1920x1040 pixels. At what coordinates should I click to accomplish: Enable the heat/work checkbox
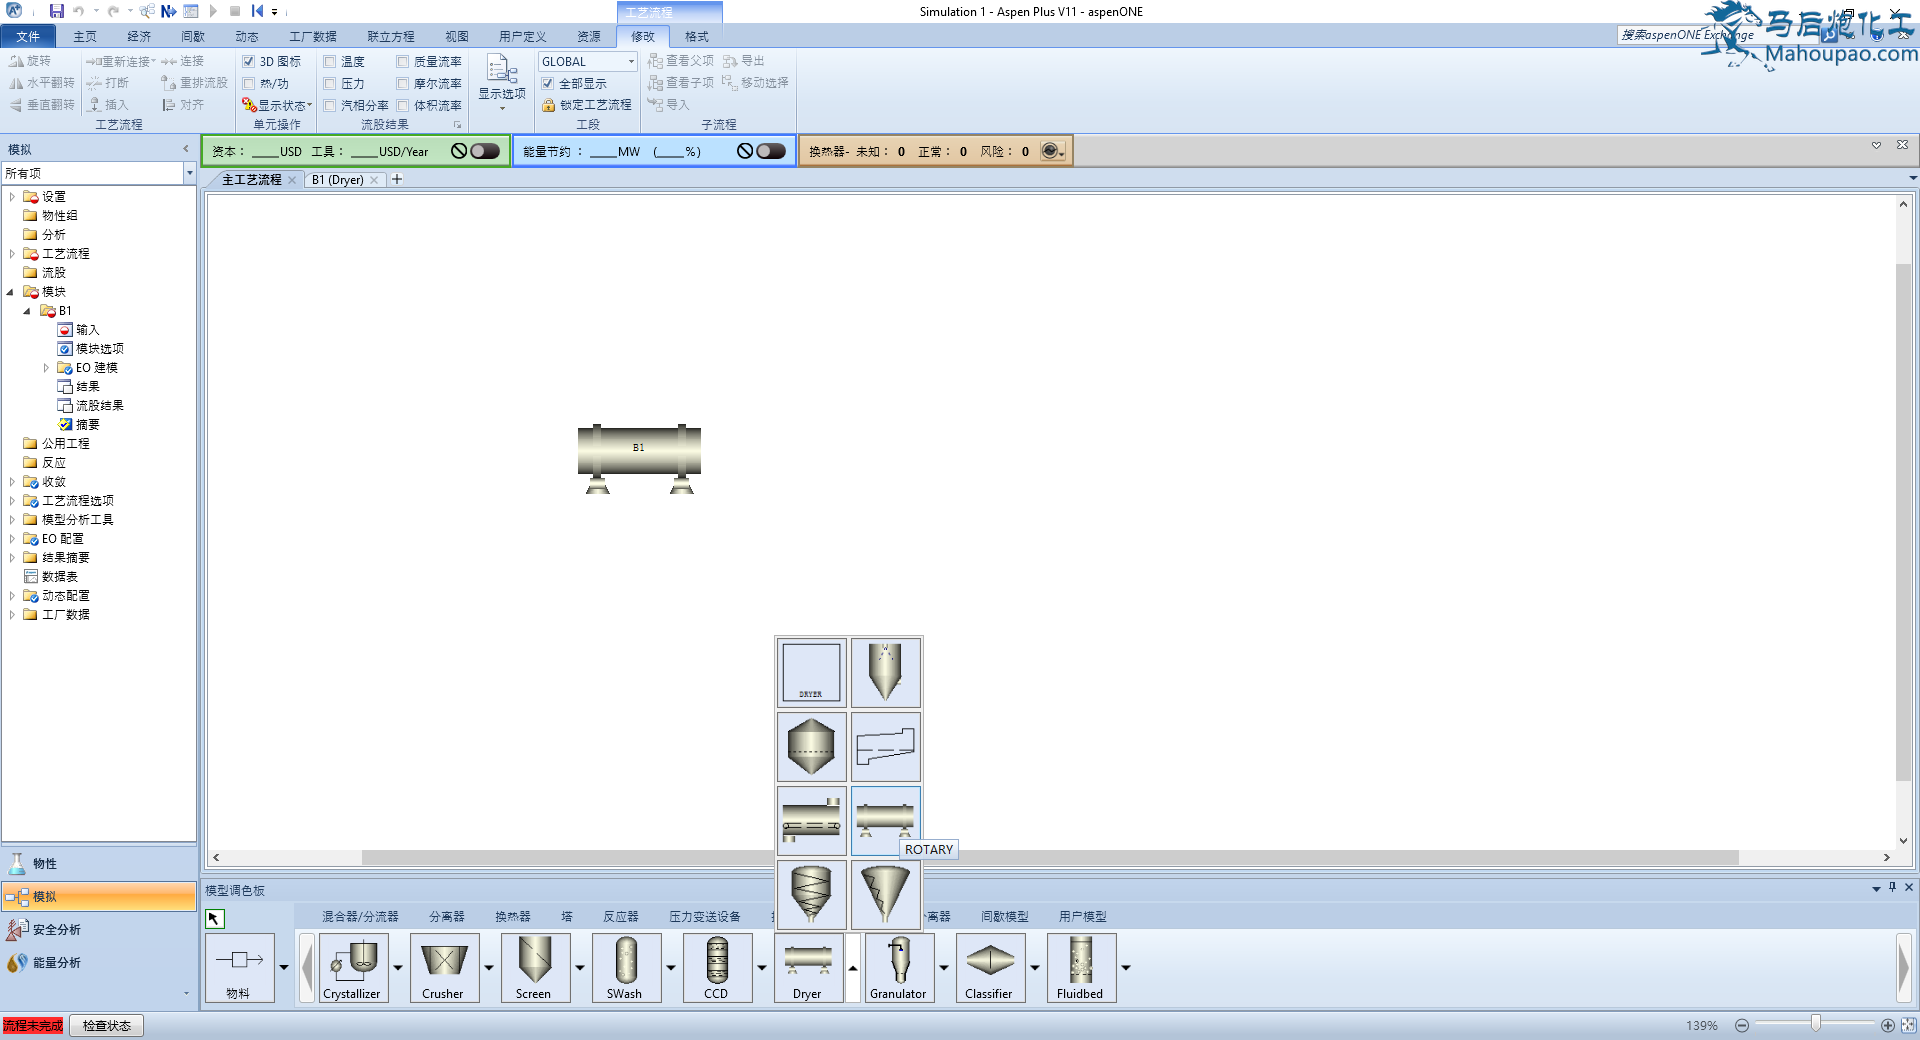click(x=249, y=83)
